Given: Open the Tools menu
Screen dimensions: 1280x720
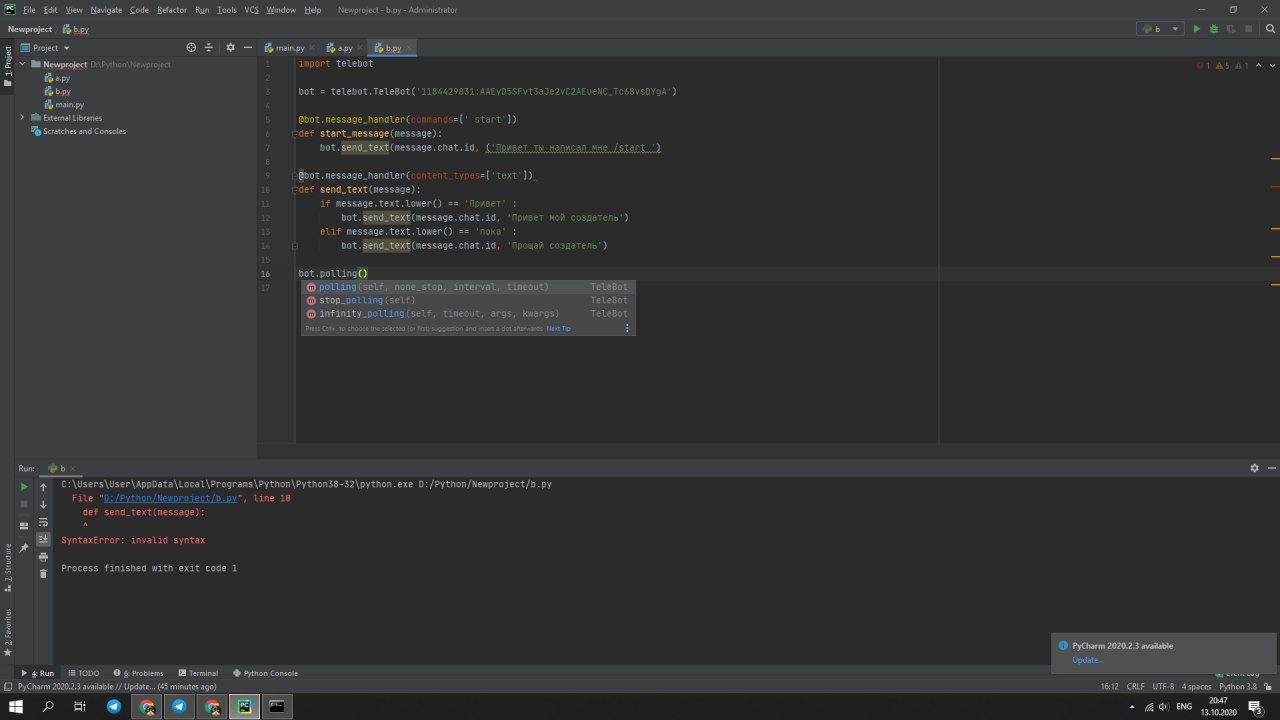Looking at the screenshot, I should click(227, 9).
